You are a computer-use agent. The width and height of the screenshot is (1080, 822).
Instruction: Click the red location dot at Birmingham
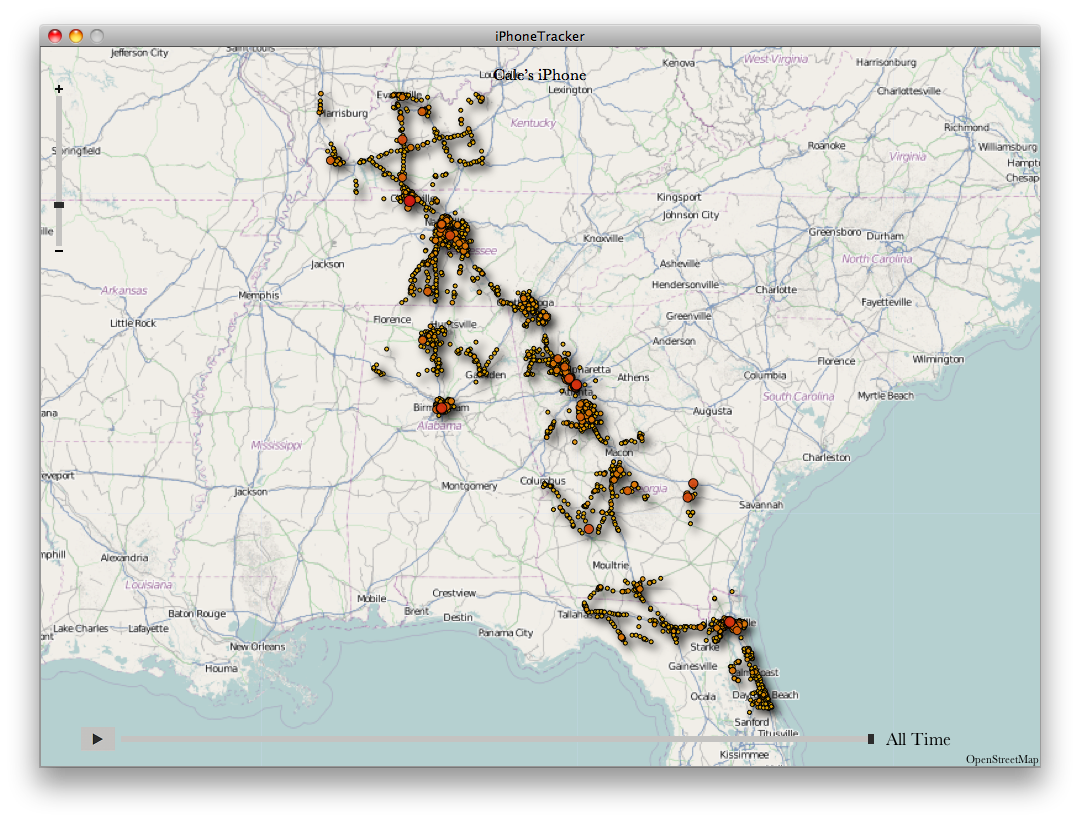442,407
